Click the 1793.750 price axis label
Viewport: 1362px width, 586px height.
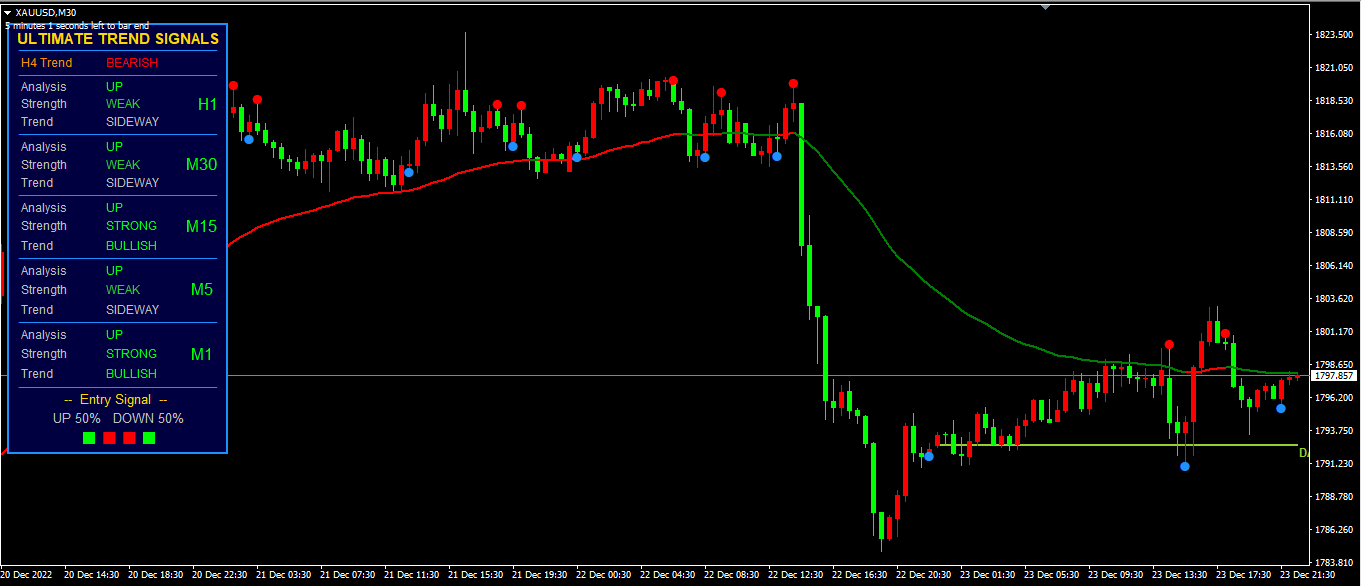[x=1335, y=431]
